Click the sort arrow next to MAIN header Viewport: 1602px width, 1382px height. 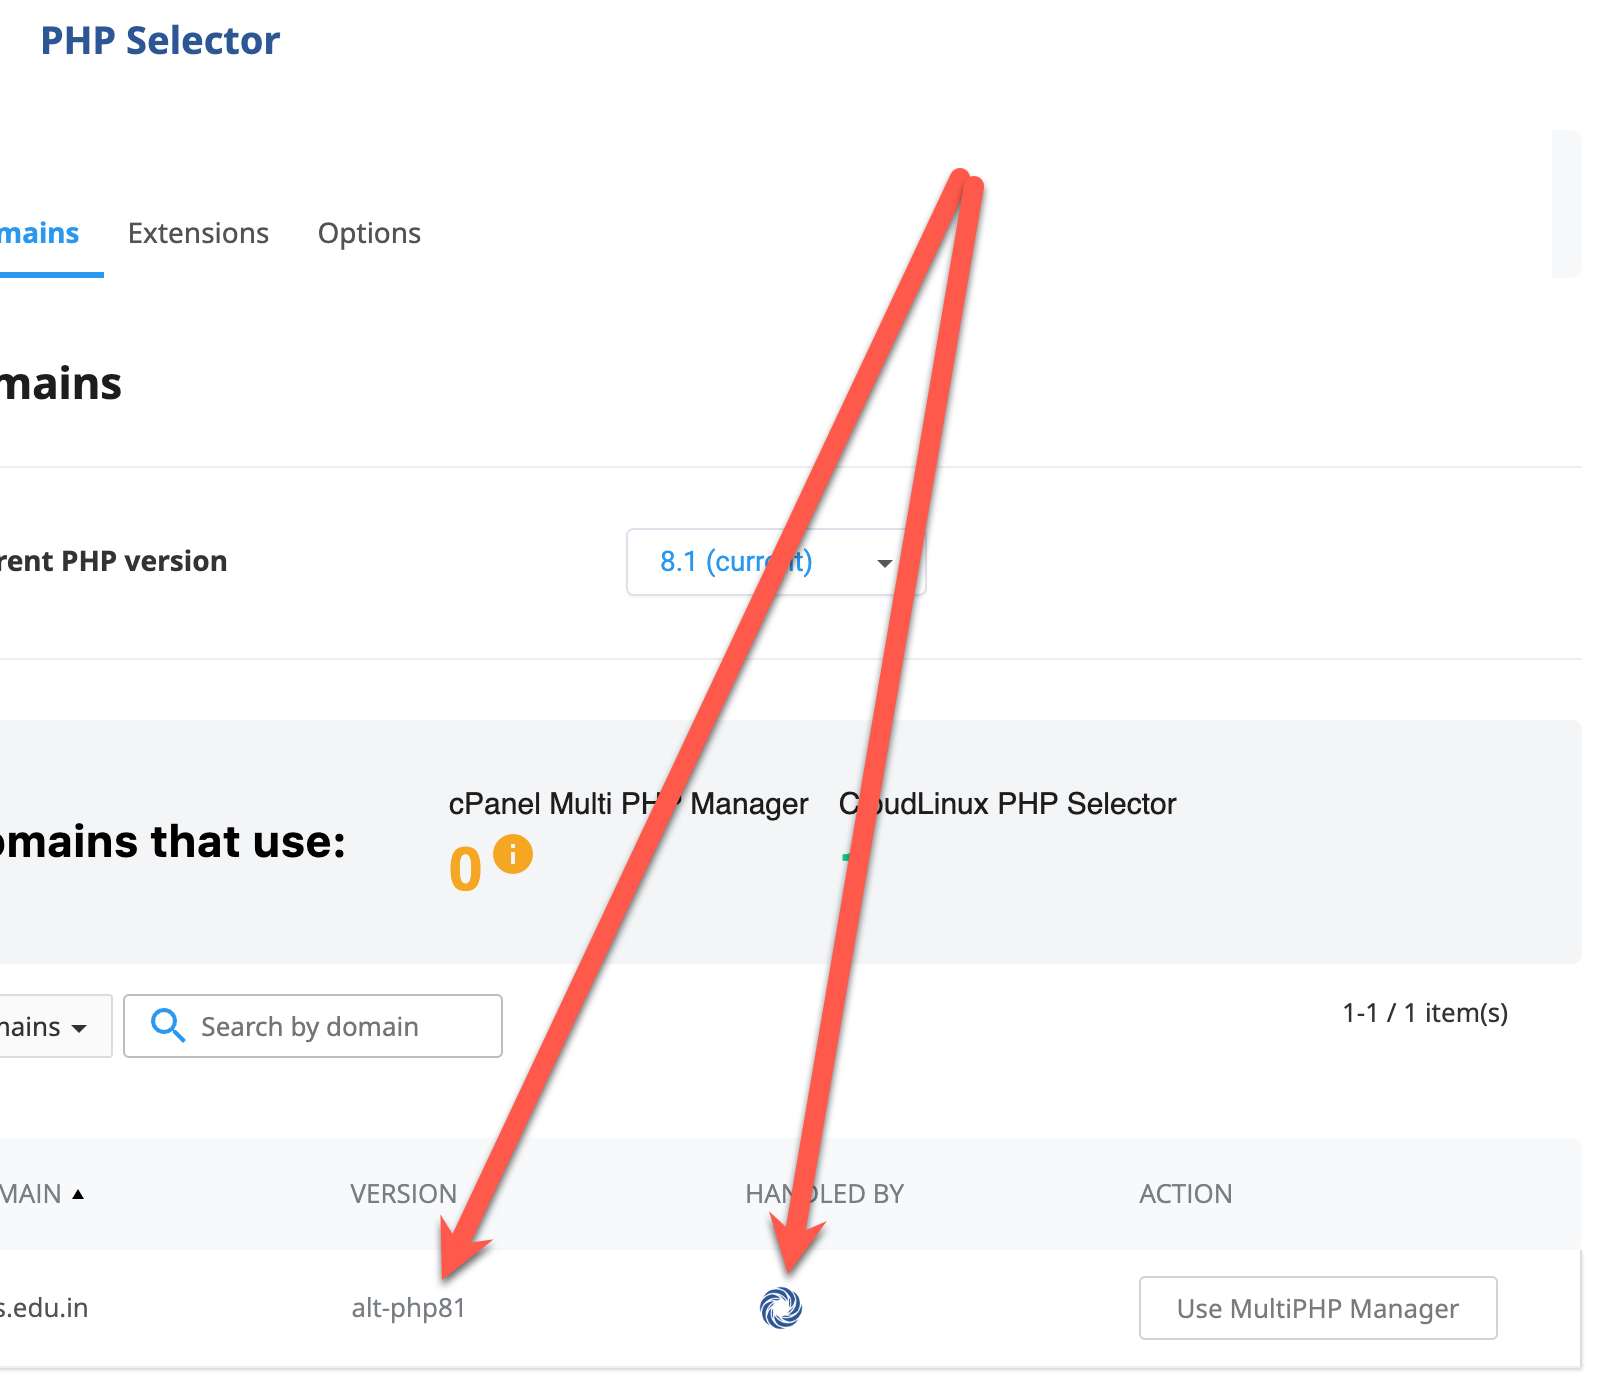(78, 1194)
